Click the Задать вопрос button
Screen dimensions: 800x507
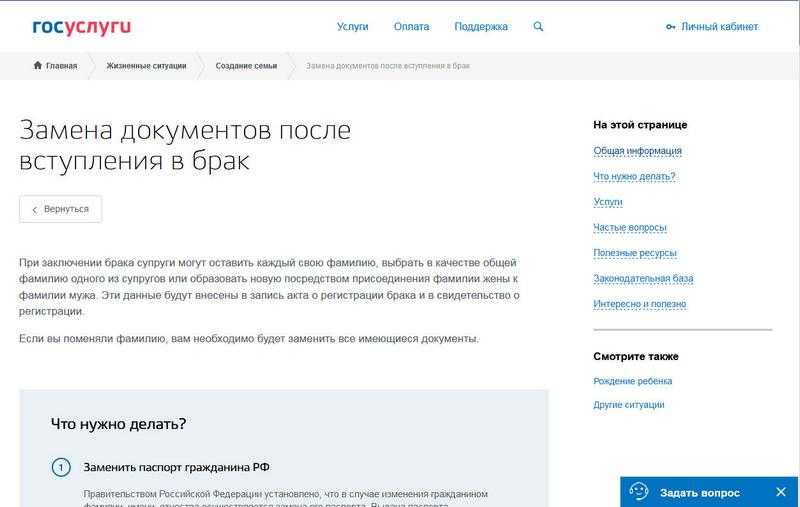tap(699, 492)
